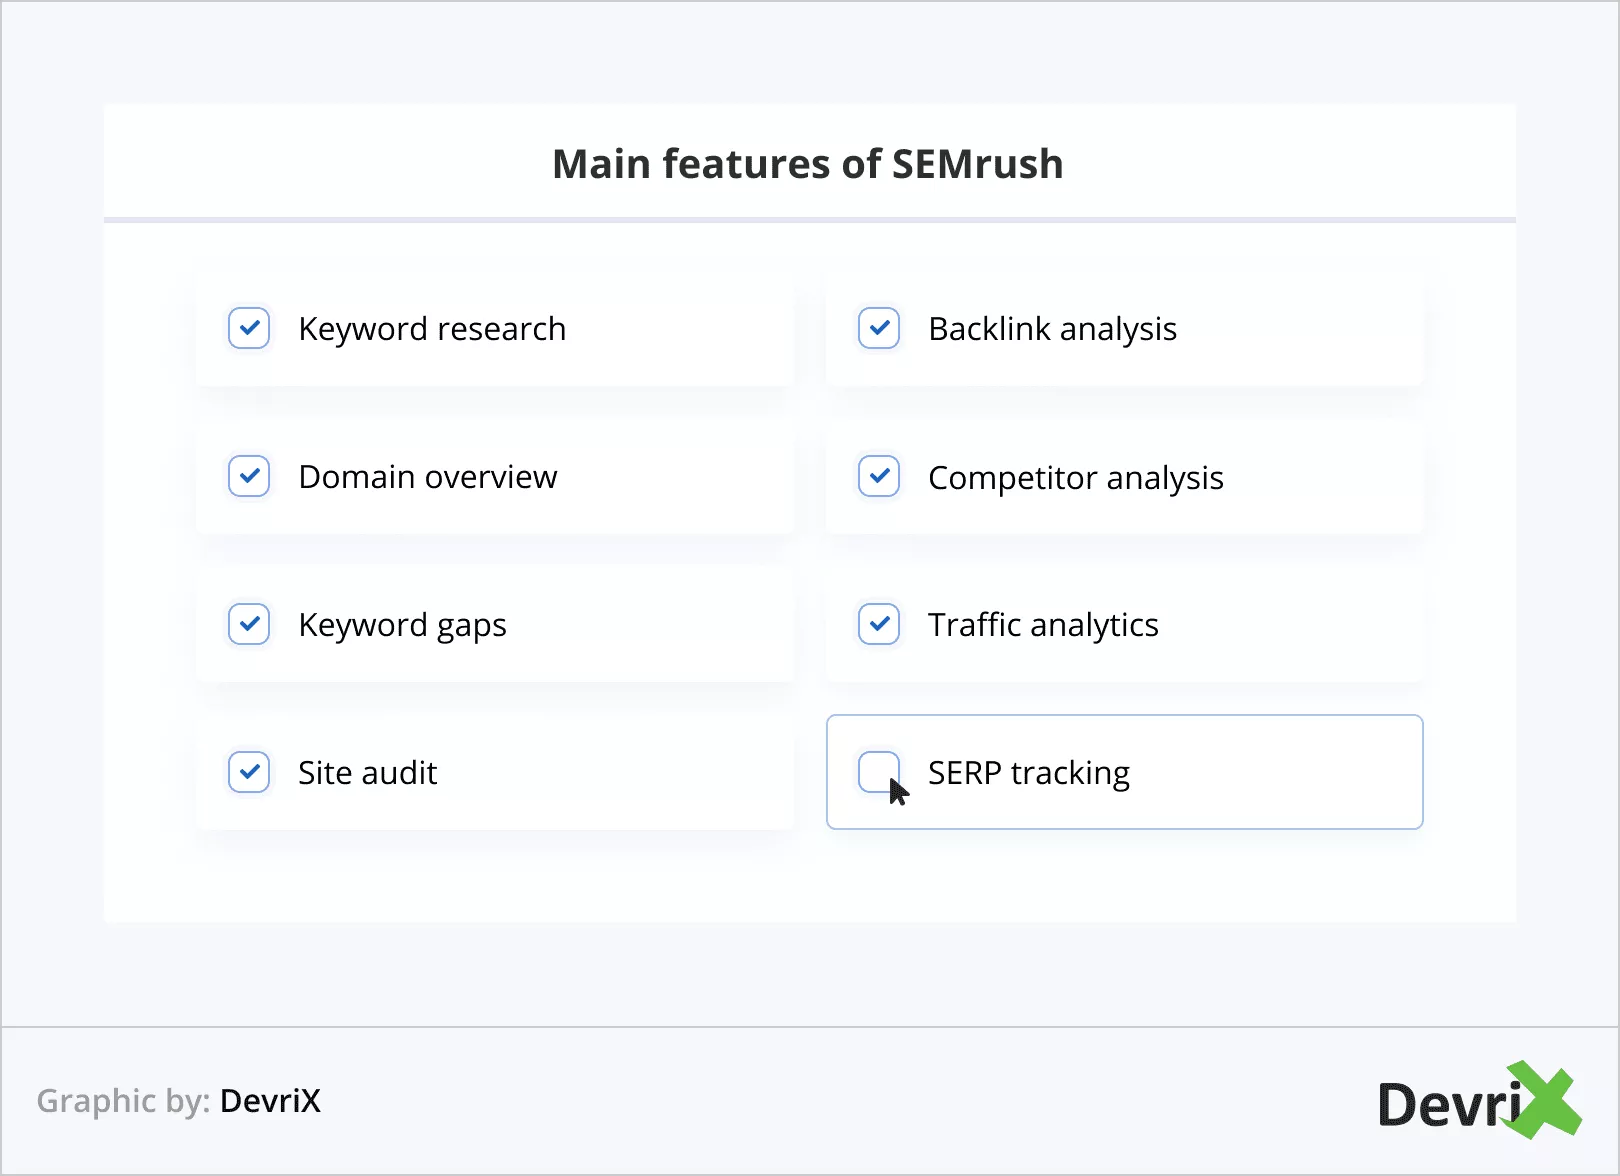
Task: Click the Domain overview label
Action: (428, 477)
